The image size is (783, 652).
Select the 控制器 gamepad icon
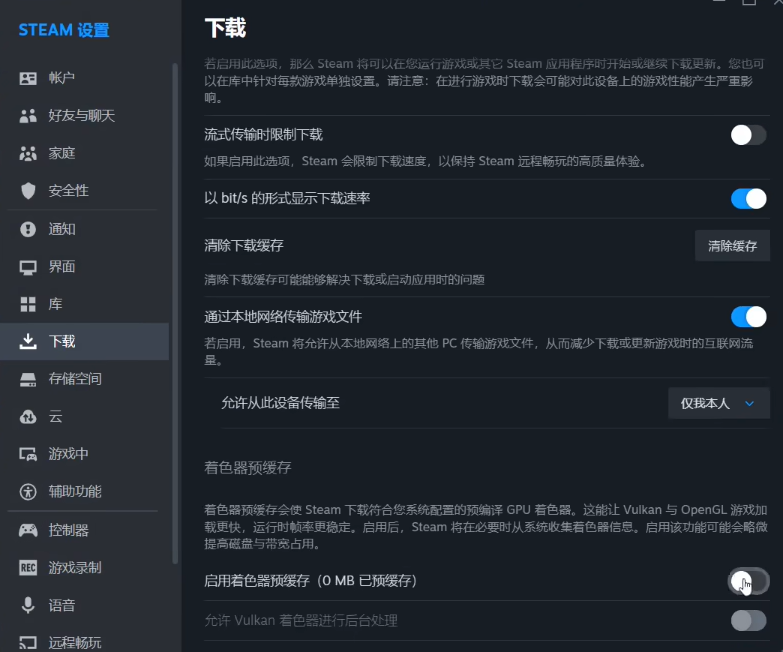pos(28,530)
